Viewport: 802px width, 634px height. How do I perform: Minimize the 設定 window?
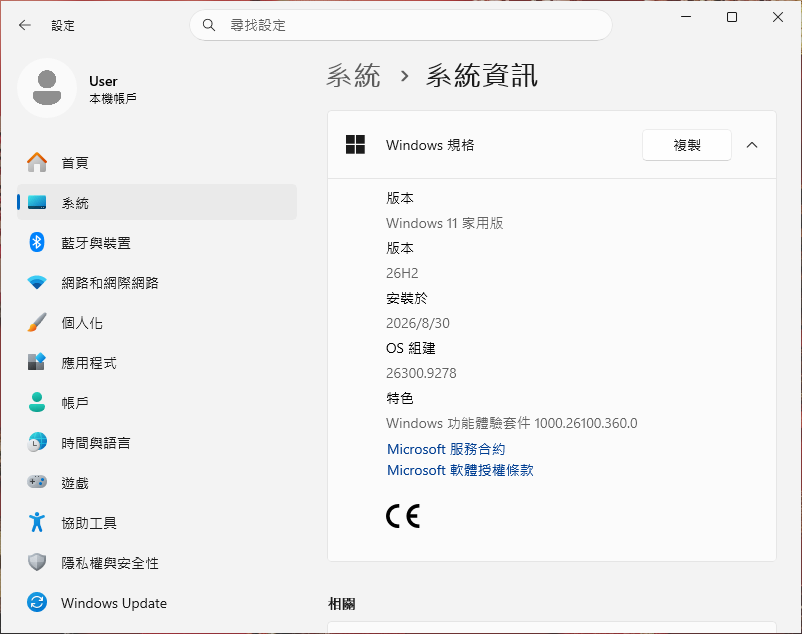point(686,17)
